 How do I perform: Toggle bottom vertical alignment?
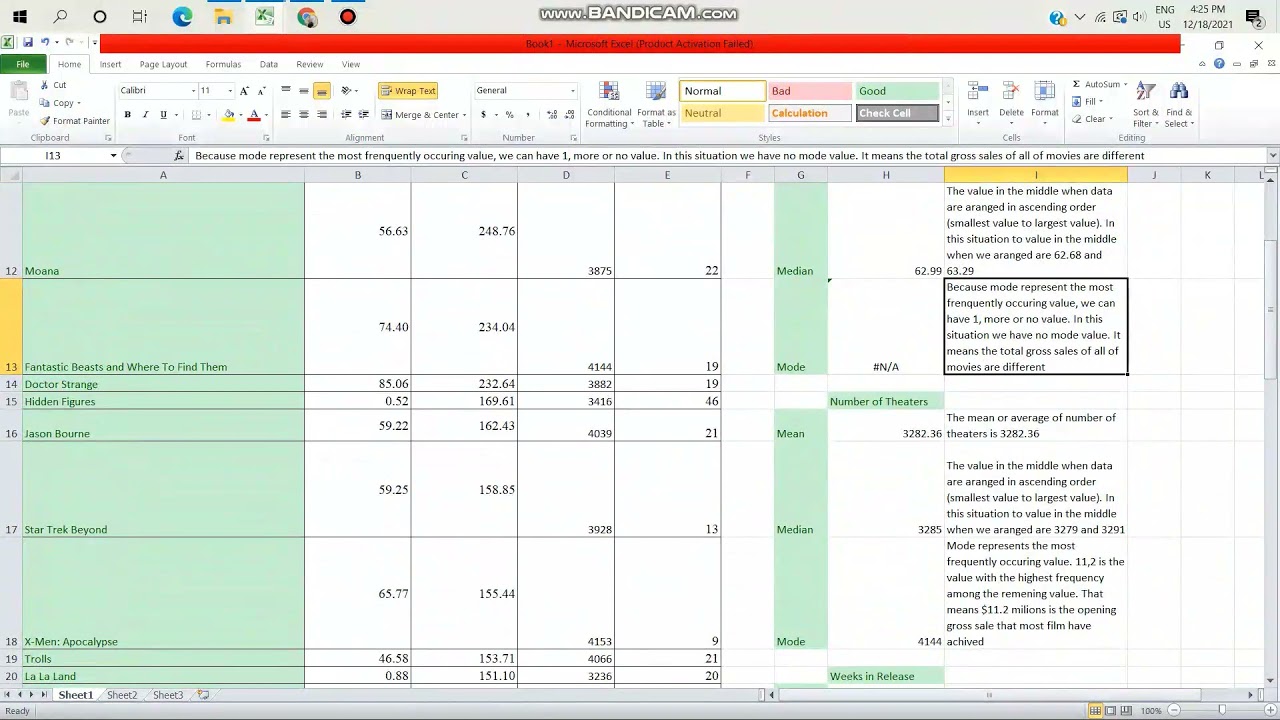[322, 90]
